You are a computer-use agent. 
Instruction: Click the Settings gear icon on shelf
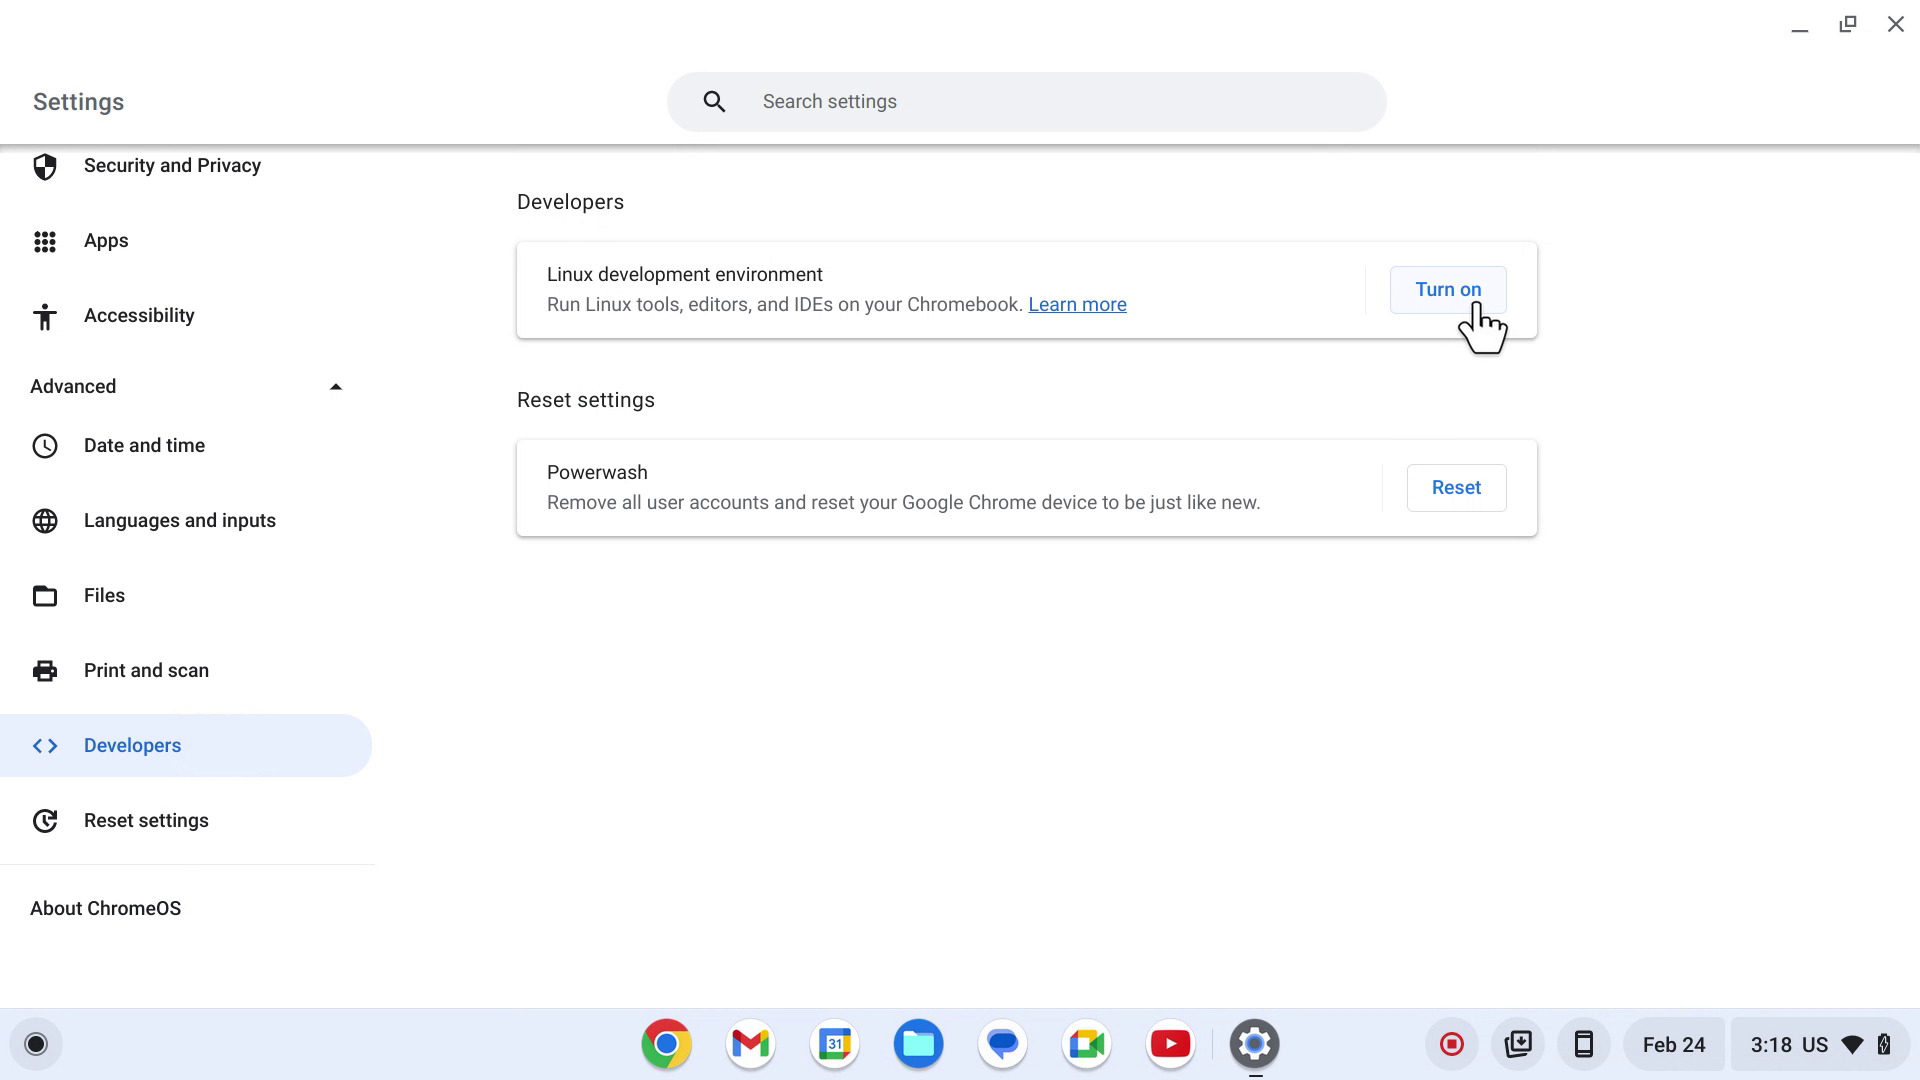[x=1254, y=1044]
